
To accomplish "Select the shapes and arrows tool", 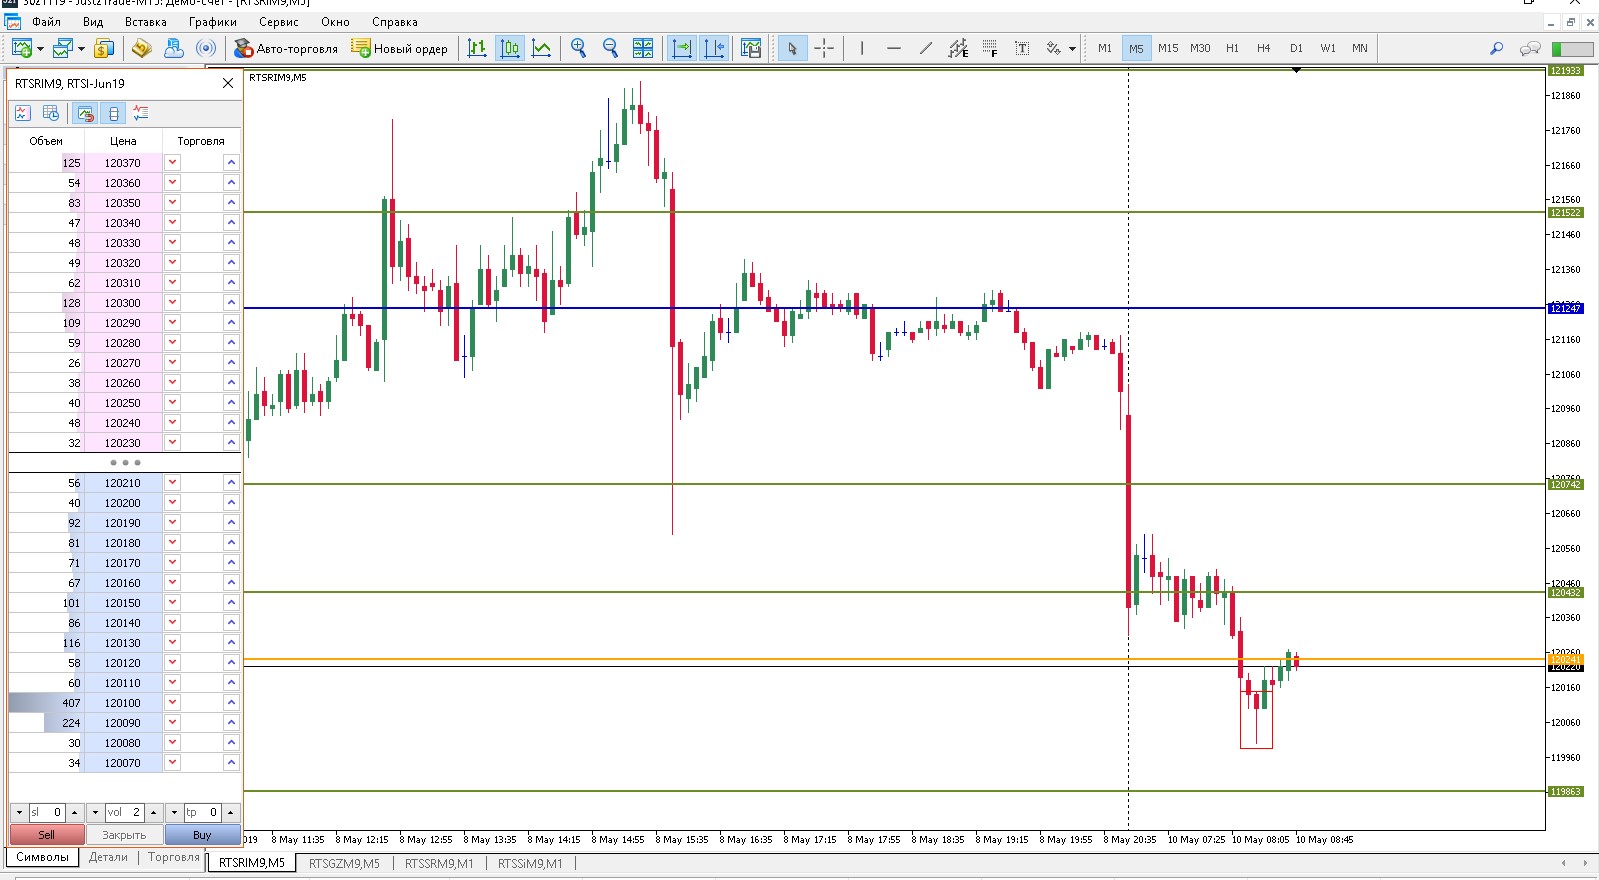I will (1053, 48).
